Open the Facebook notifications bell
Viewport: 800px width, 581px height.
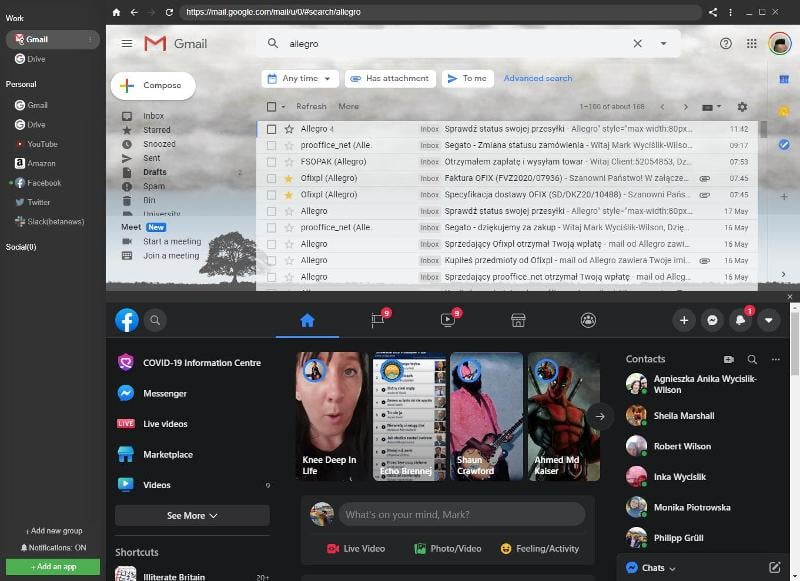(740, 320)
